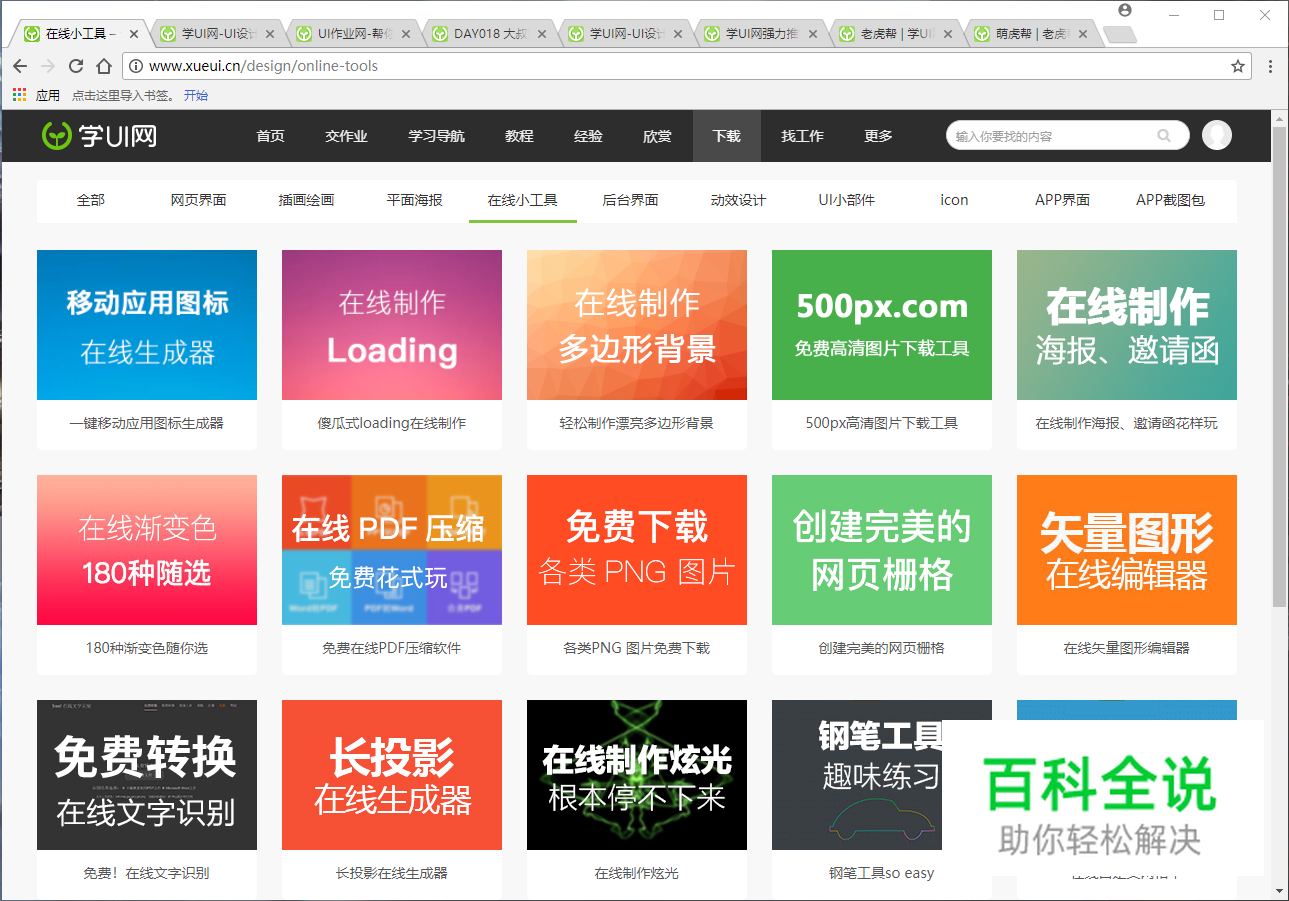The height and width of the screenshot is (901, 1289).
Task: Switch to the 网页界面 category tab
Action: 197,199
